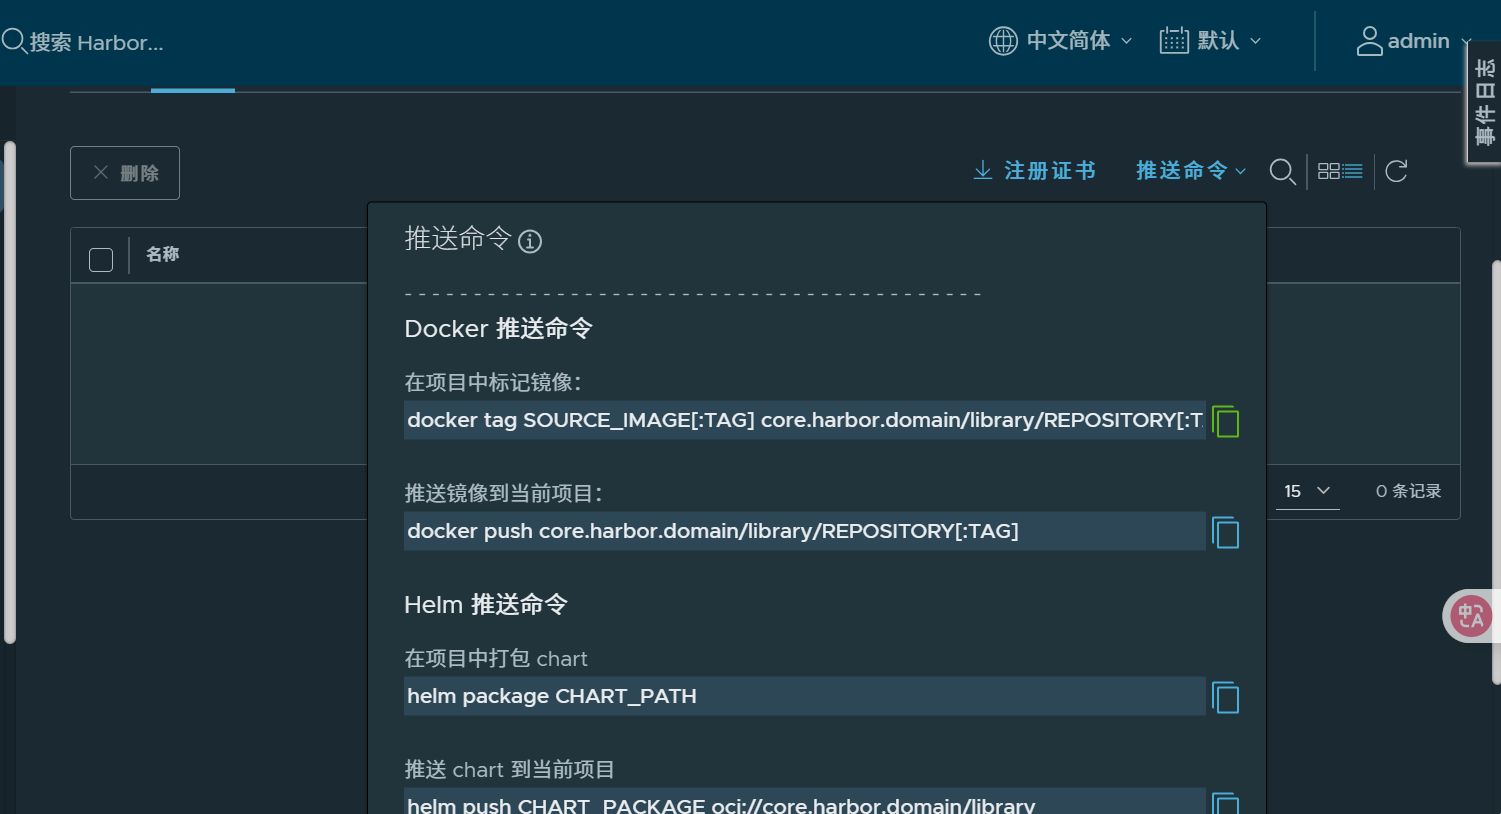Copy the helm package command

tap(1225, 697)
